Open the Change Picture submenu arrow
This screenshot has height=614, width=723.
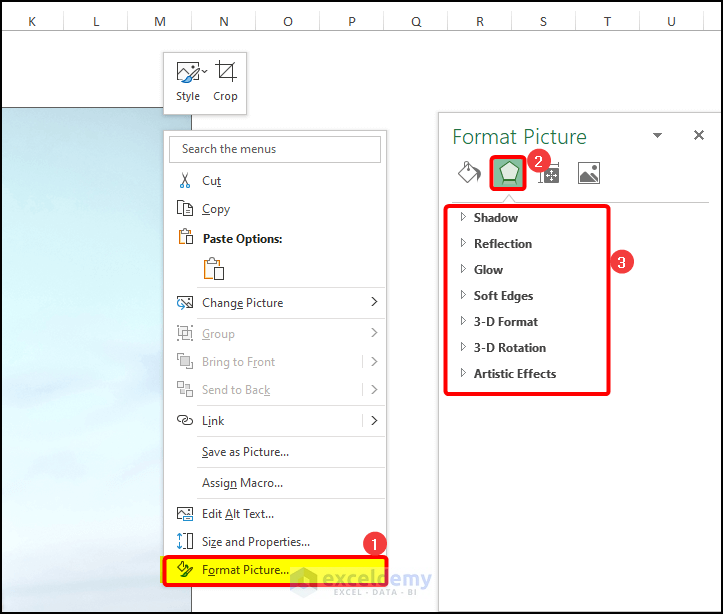[x=374, y=302]
